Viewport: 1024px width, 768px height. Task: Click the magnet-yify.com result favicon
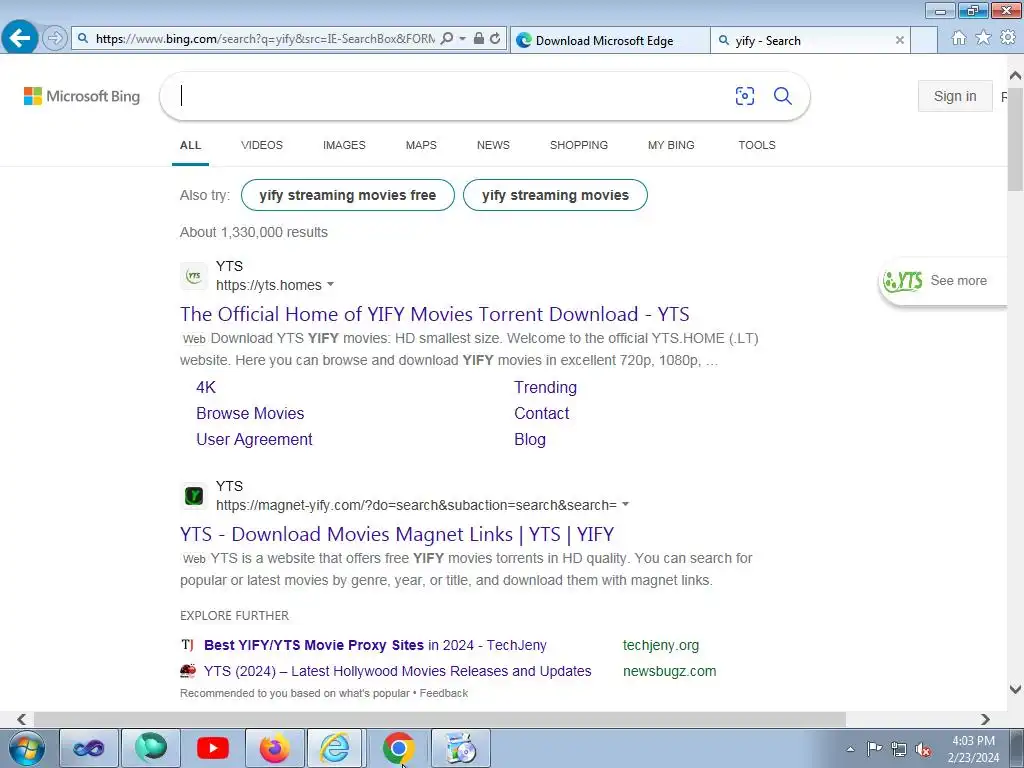pos(193,496)
